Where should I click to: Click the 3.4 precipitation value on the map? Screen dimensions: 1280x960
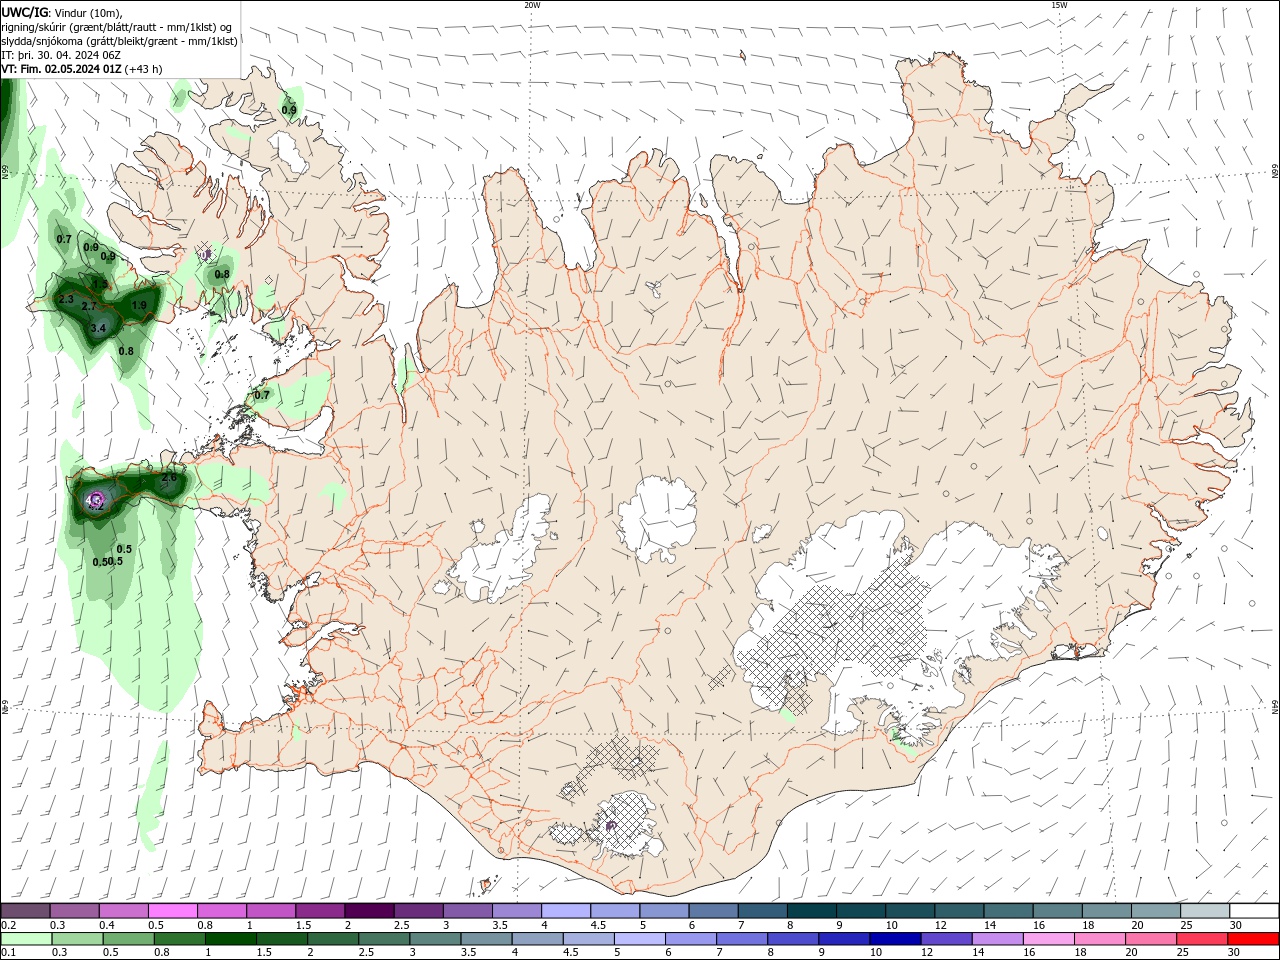[x=98, y=328]
